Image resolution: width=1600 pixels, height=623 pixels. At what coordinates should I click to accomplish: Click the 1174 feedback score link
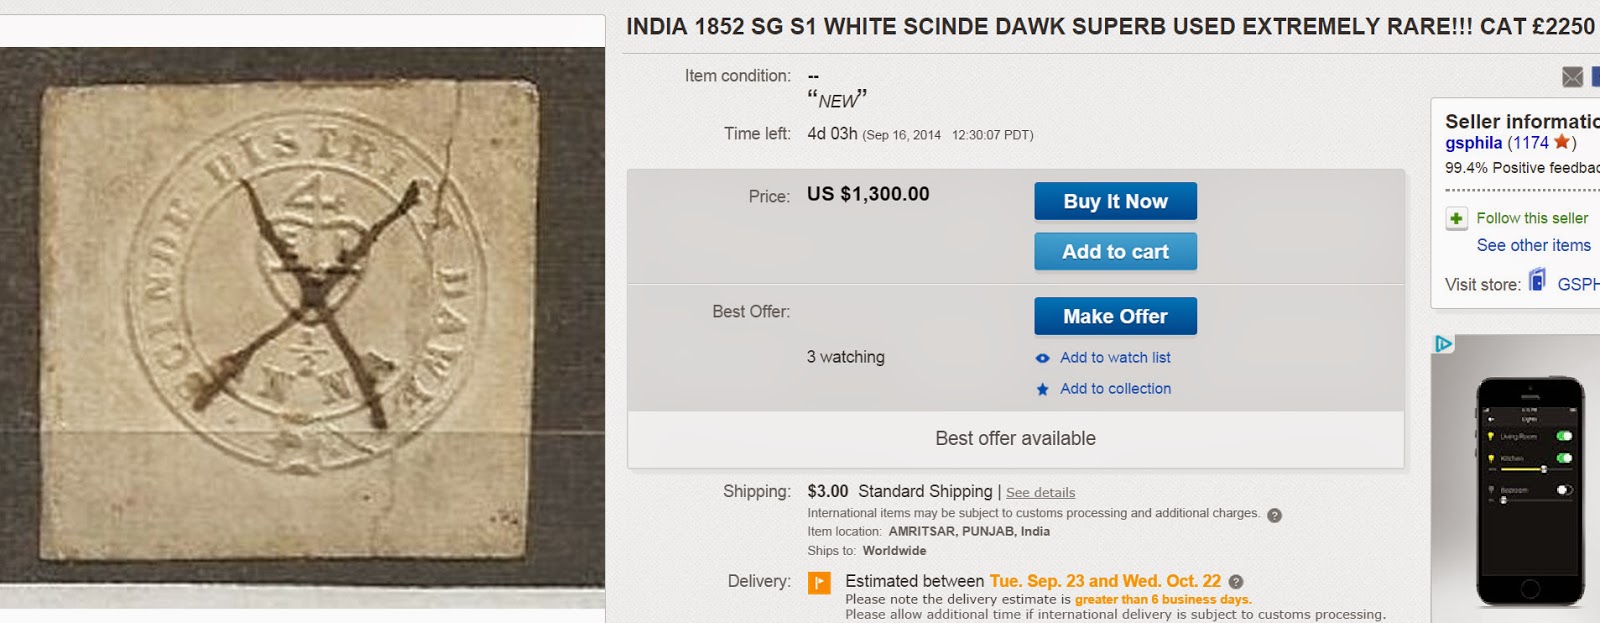click(x=1531, y=142)
